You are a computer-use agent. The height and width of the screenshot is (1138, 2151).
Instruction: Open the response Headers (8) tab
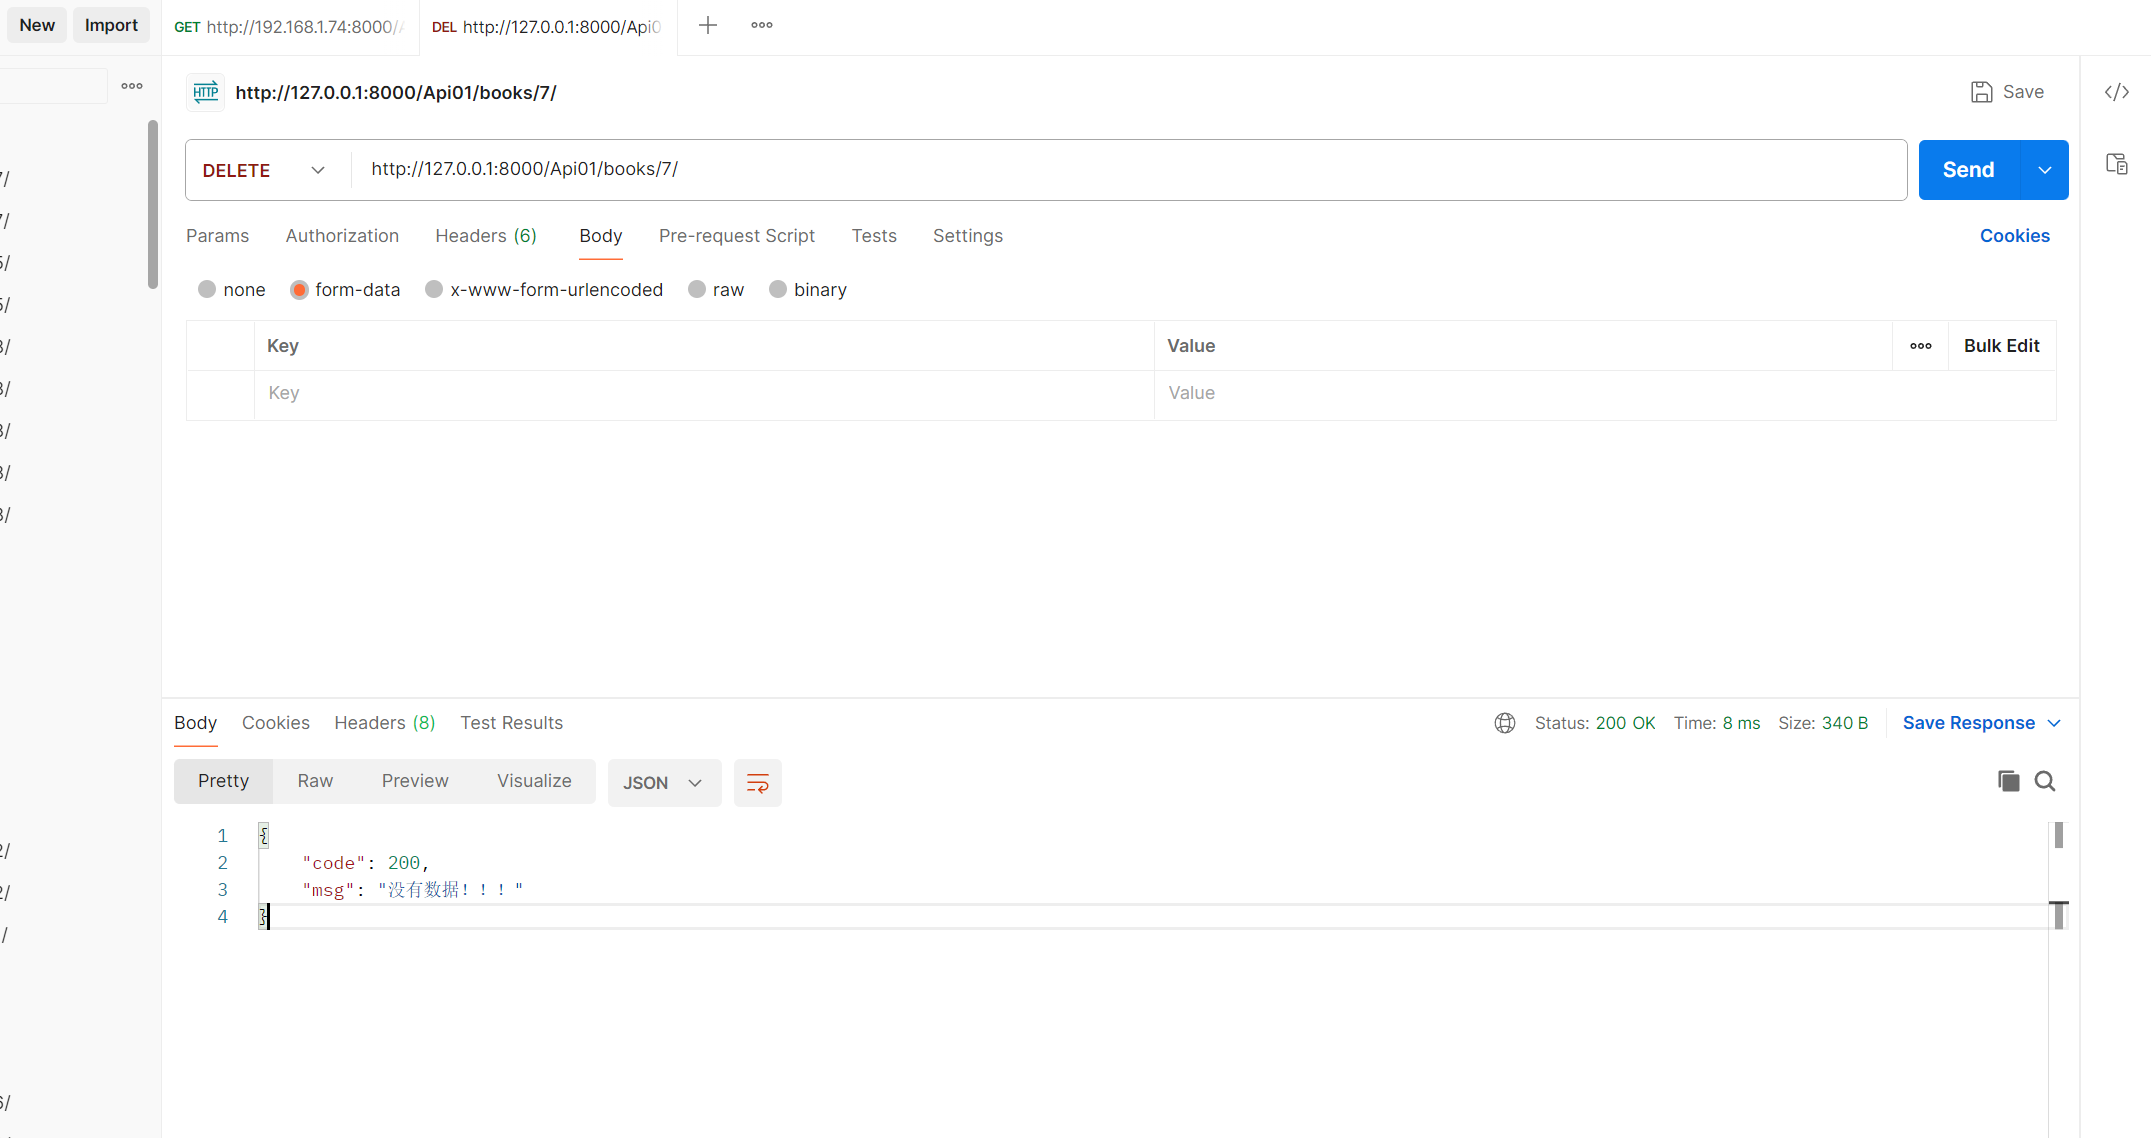pos(384,723)
